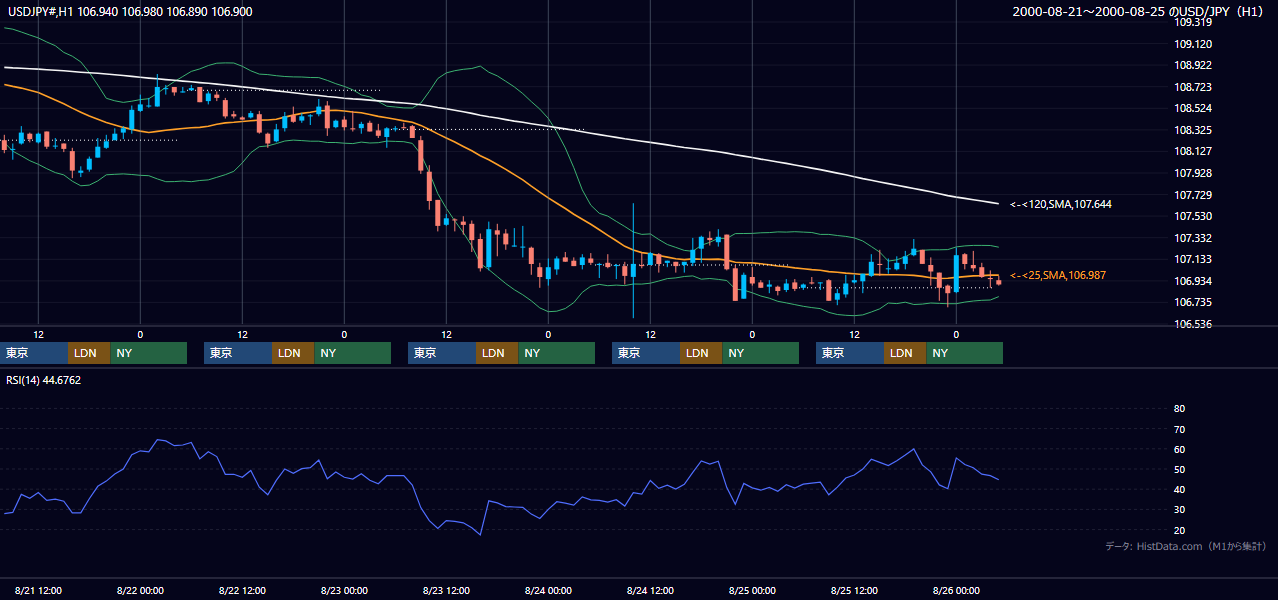
Task: Click the 8/24 12:00 time axis label
Action: pos(650,590)
